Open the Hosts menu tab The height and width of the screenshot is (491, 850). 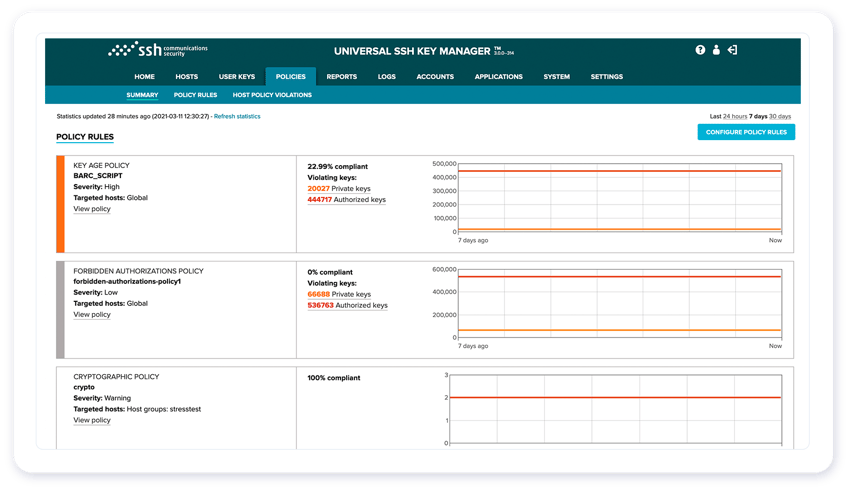tap(187, 77)
